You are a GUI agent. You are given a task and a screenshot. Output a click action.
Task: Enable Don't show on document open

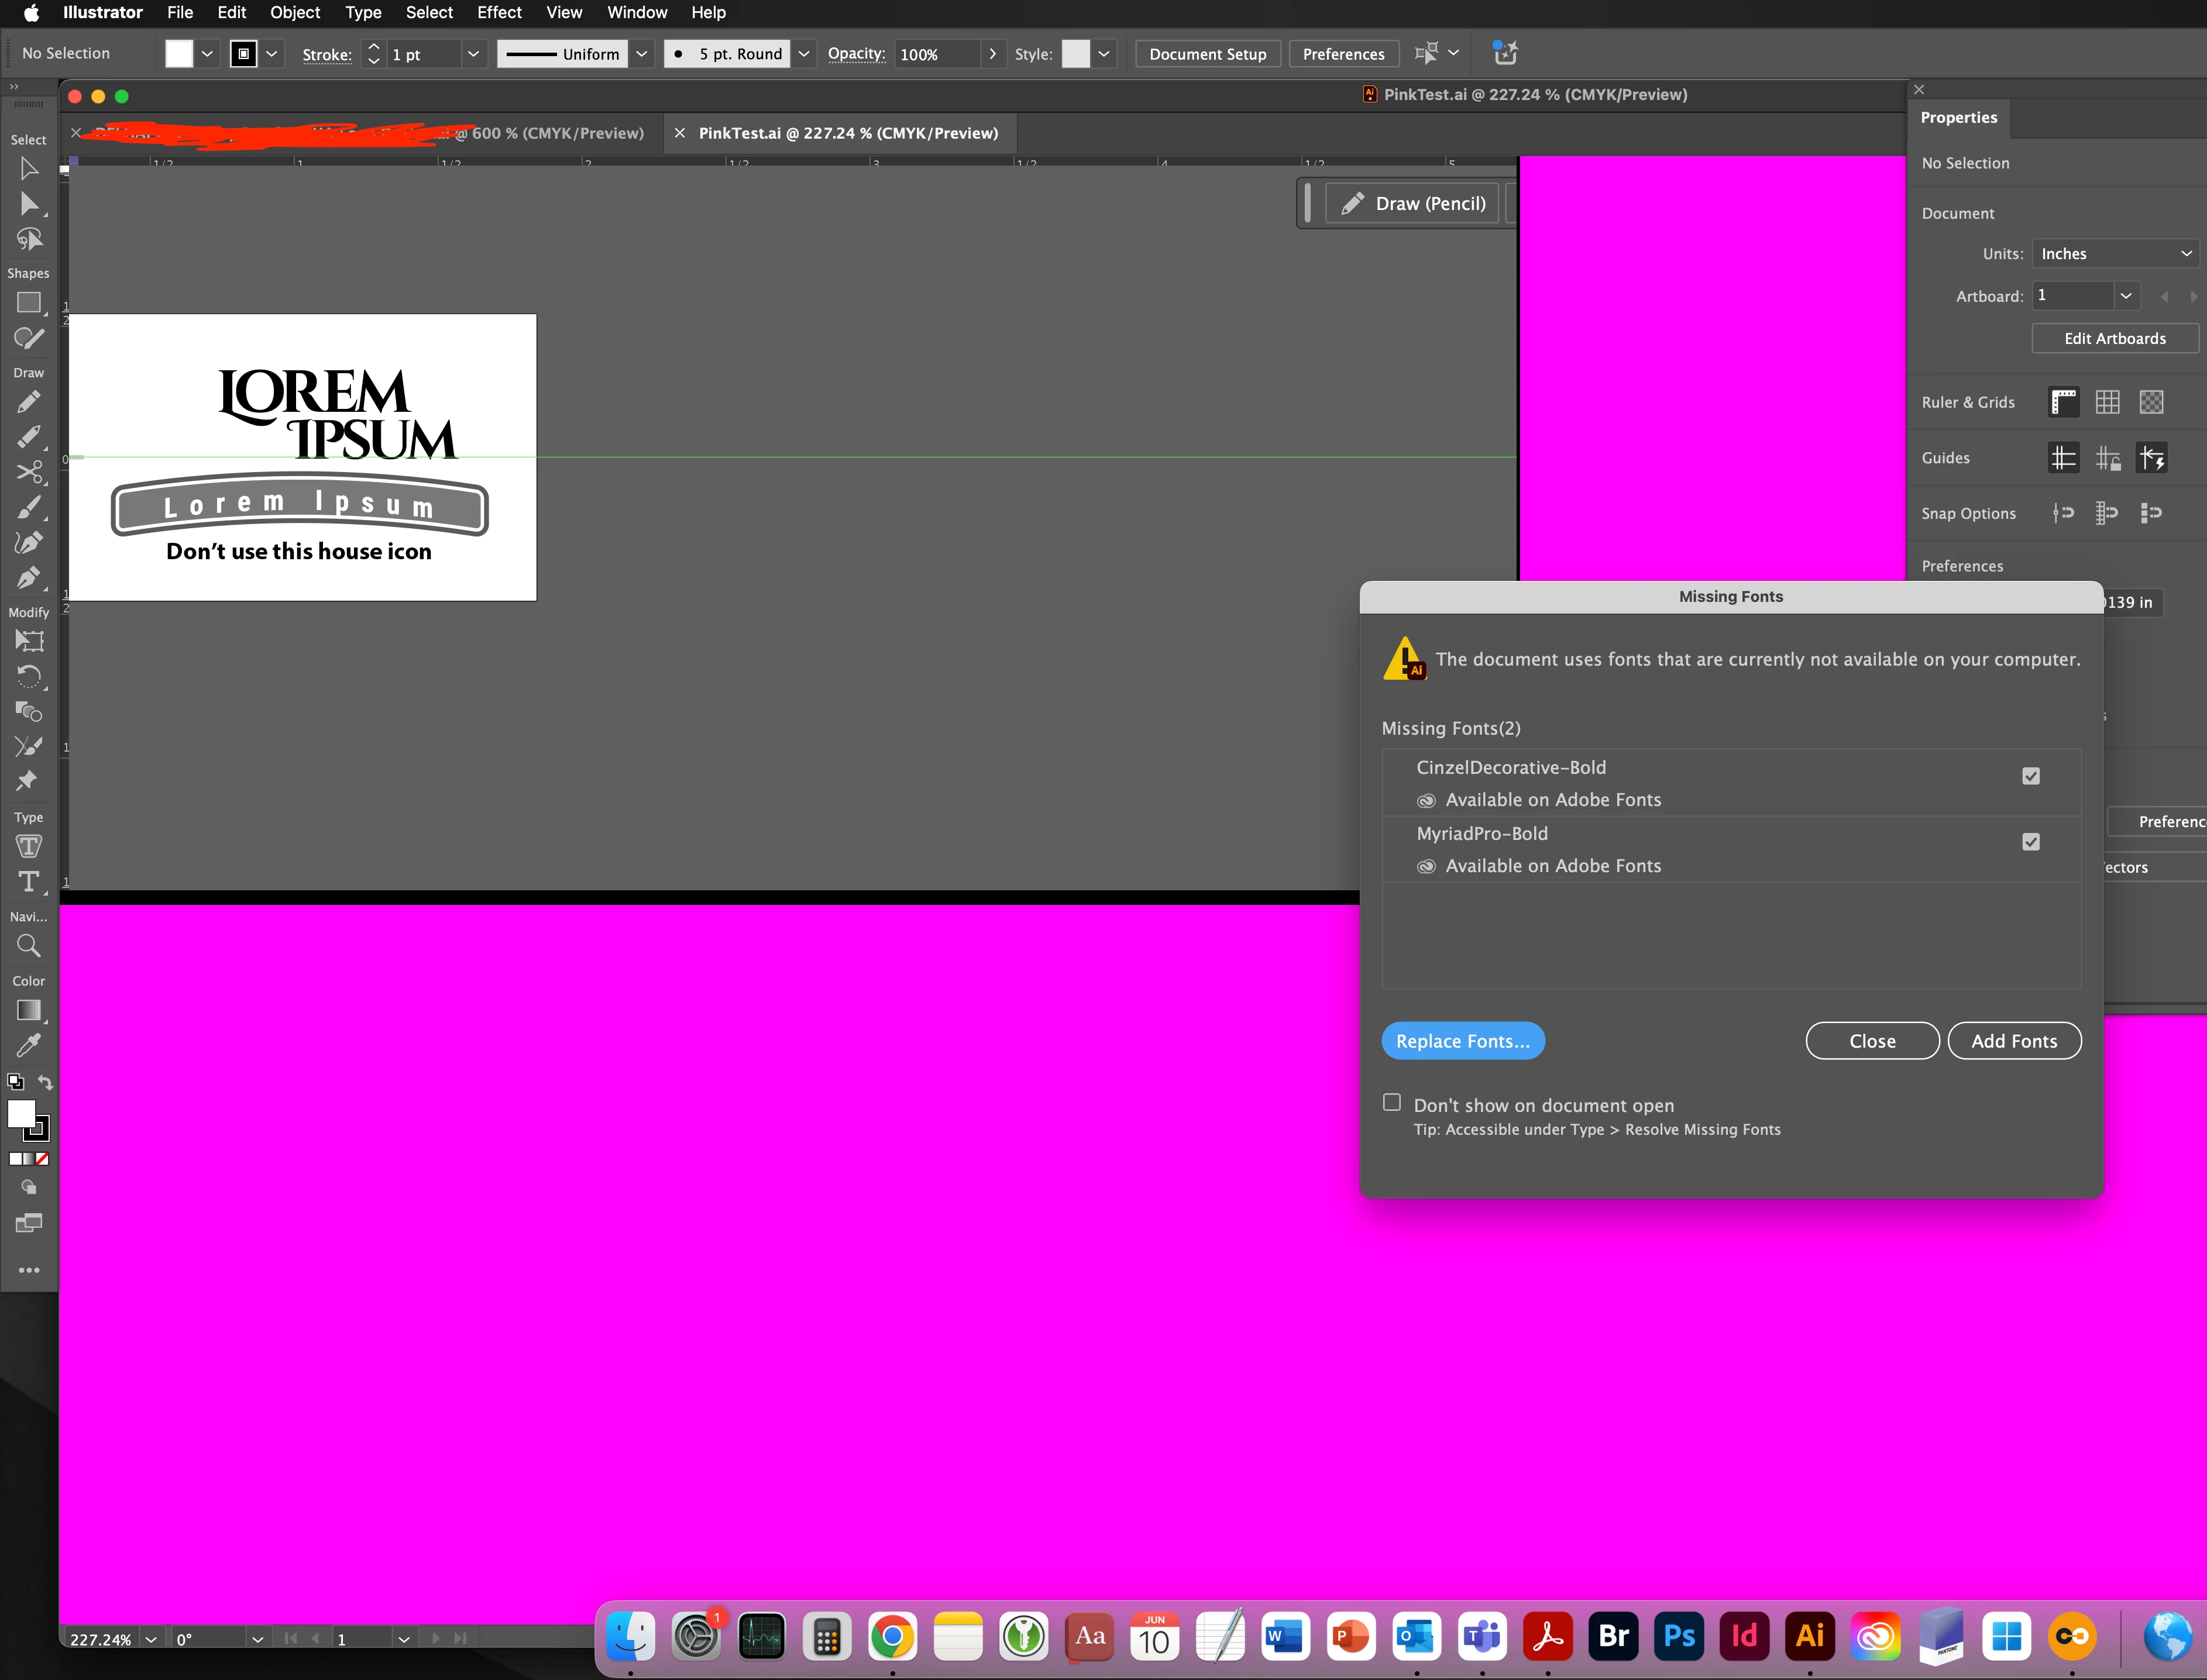[x=1391, y=1102]
